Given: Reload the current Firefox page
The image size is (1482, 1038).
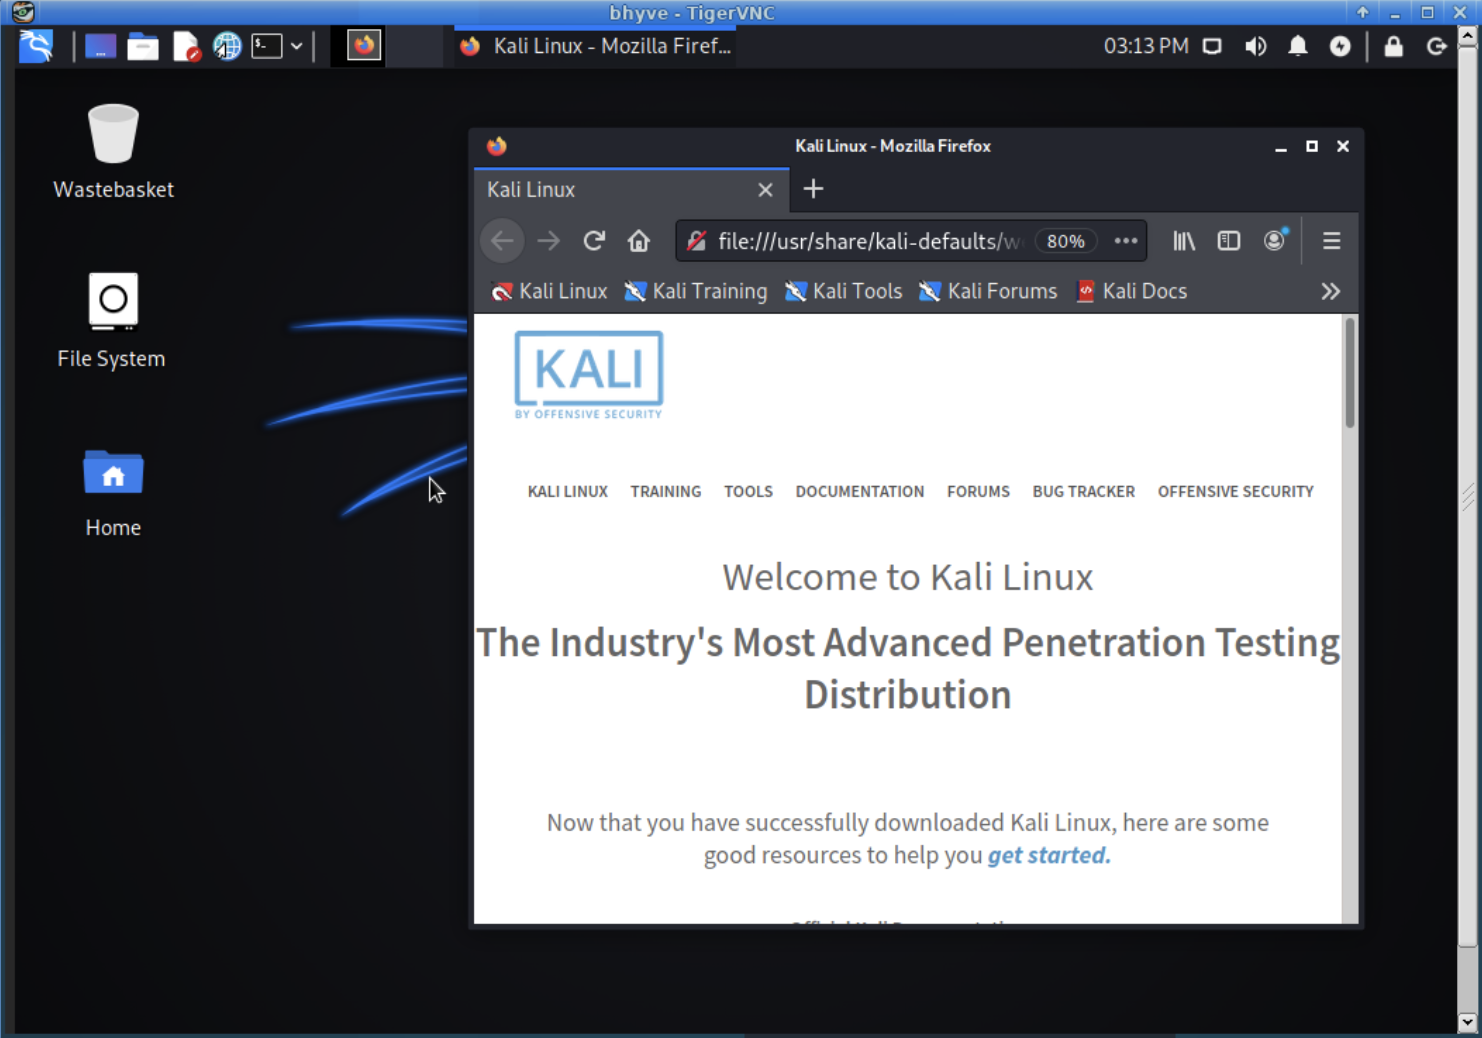Looking at the screenshot, I should pyautogui.click(x=594, y=241).
